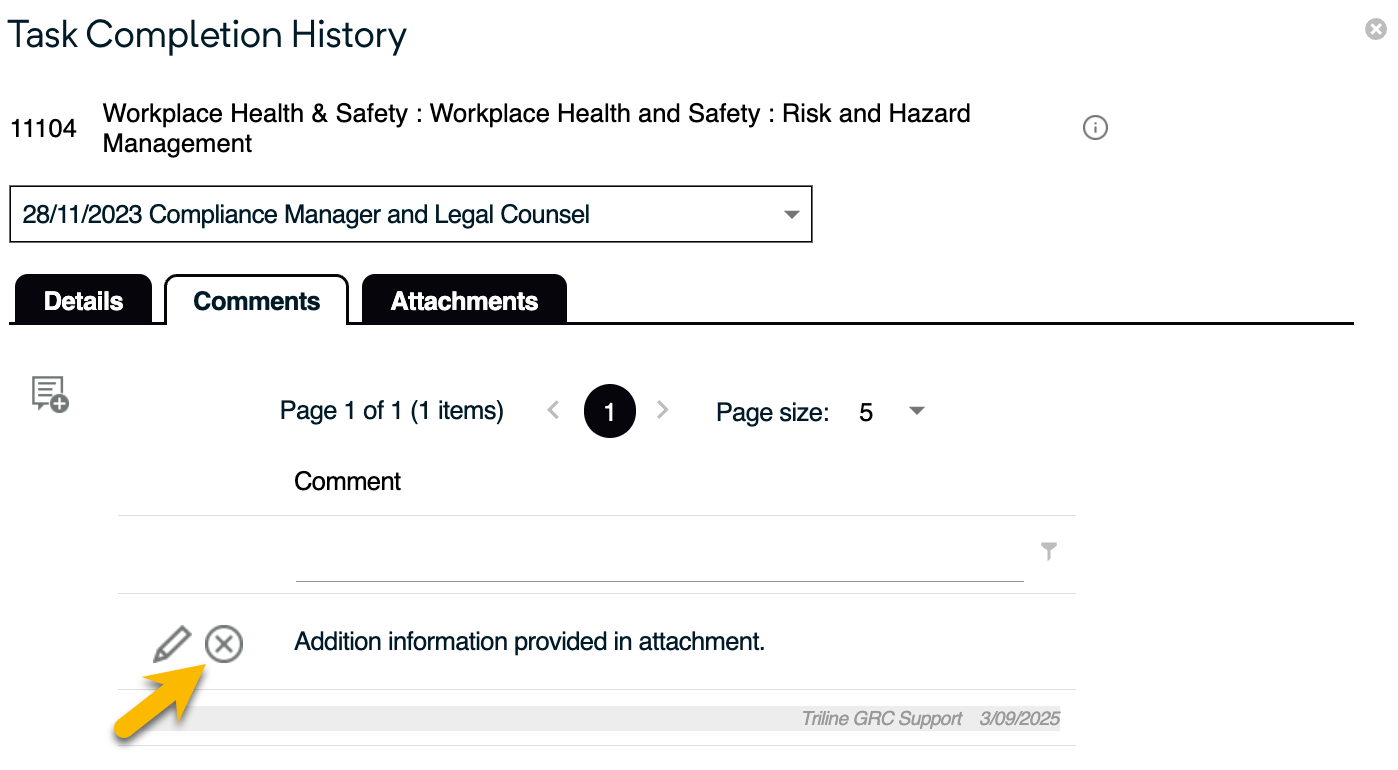Edit the comment with pencil icon
The width and height of the screenshot is (1398, 770).
point(172,644)
